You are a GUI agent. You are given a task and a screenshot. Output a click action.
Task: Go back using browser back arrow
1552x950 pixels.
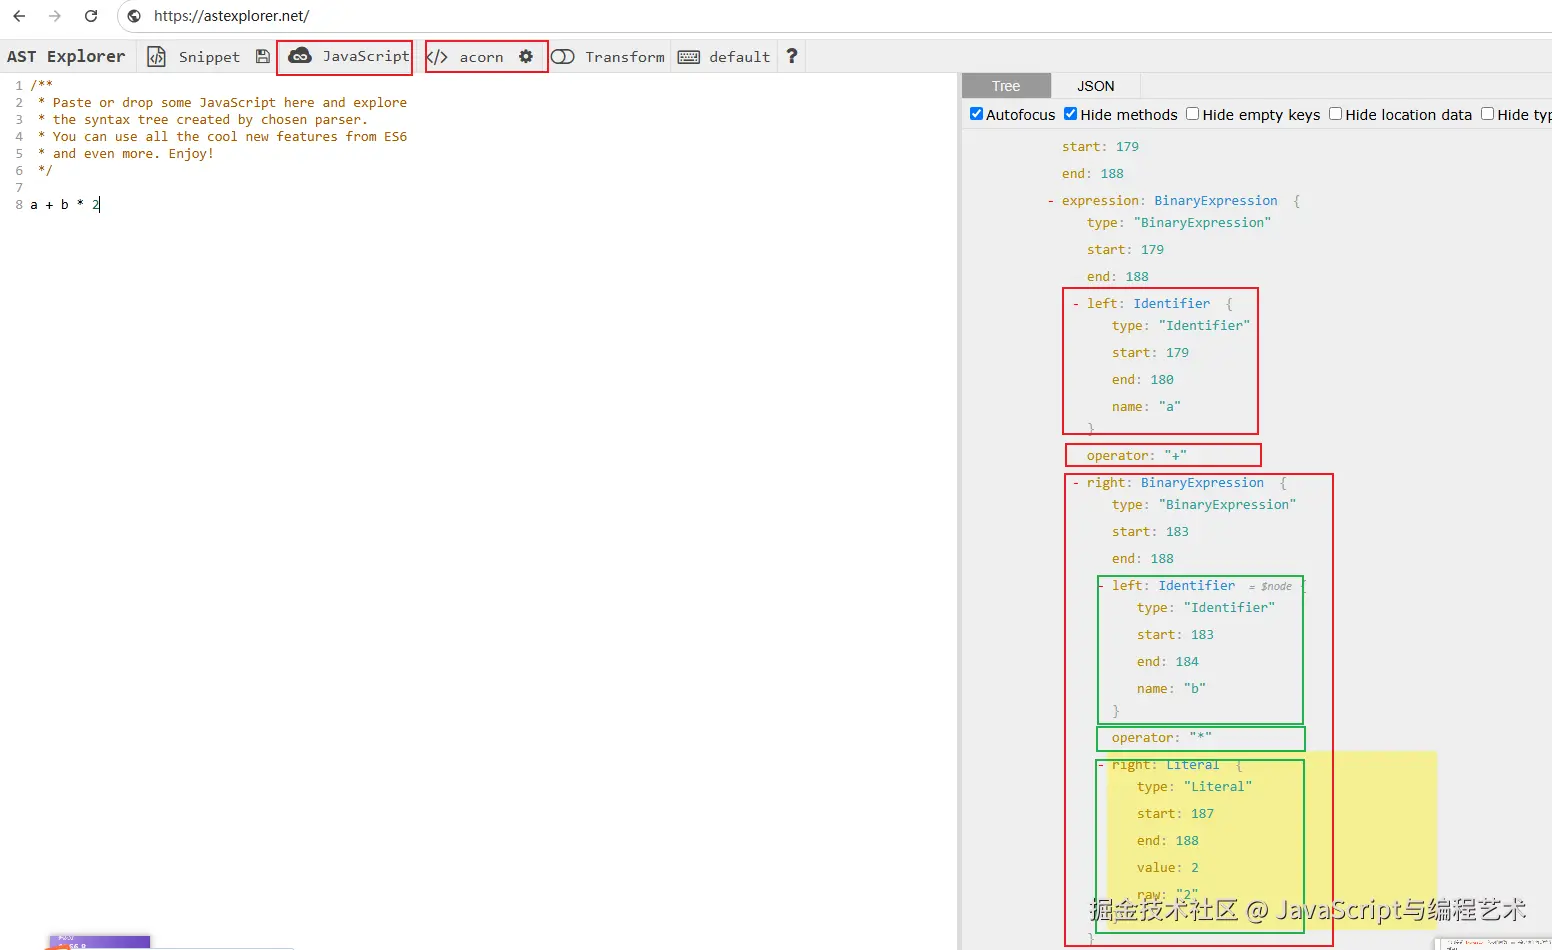[x=19, y=16]
